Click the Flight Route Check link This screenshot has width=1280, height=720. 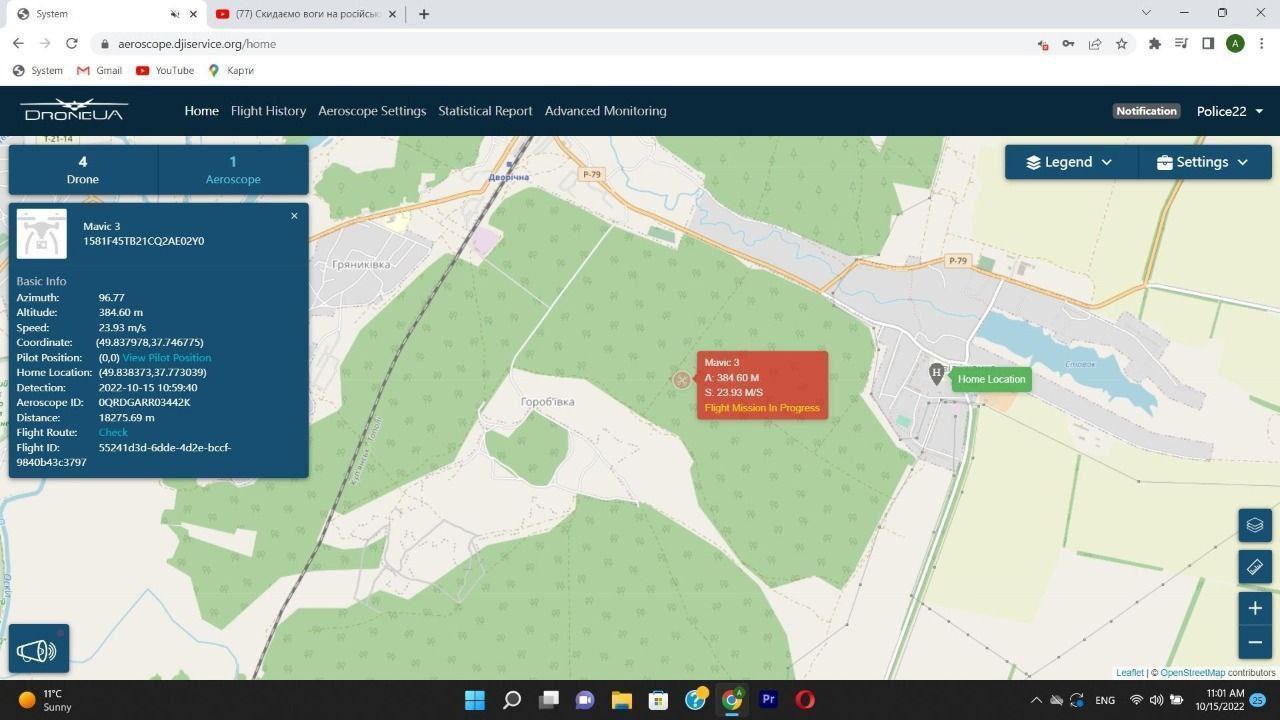coord(113,433)
